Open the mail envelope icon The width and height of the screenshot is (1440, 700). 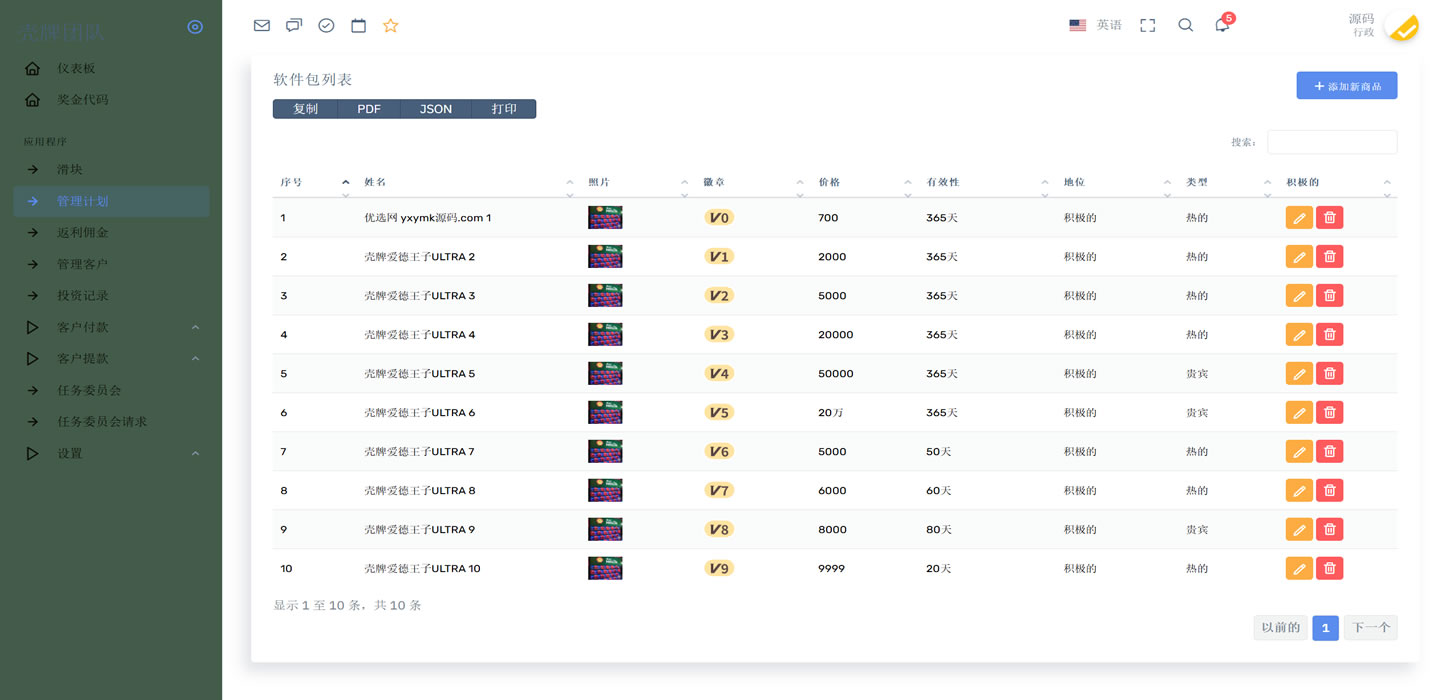[262, 26]
